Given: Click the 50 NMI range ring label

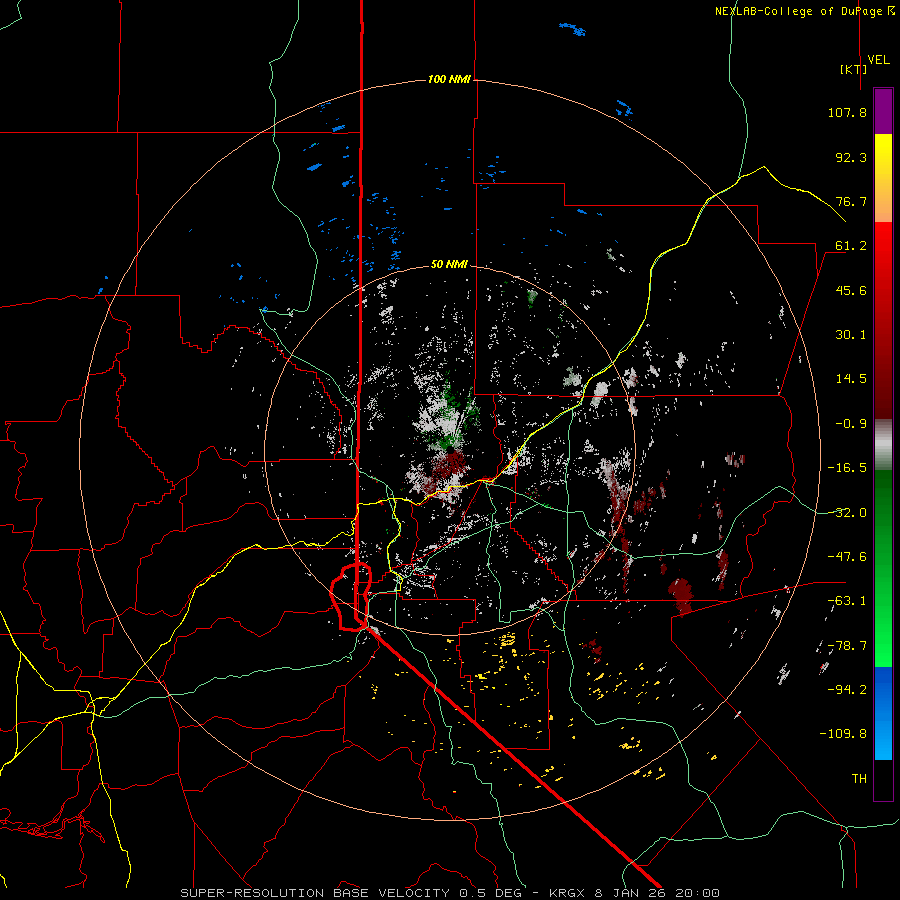Looking at the screenshot, I should [449, 264].
